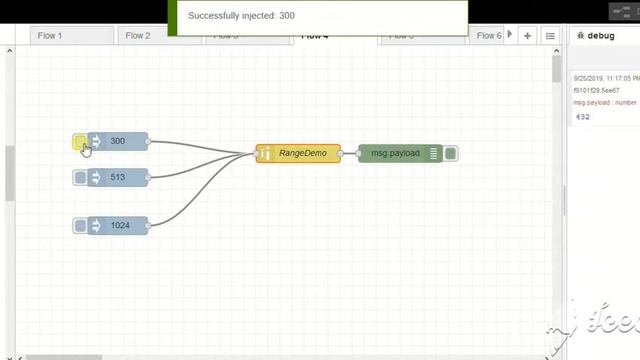The width and height of the screenshot is (640, 360).
Task: Dismiss the Successfully injected notification
Action: (x=318, y=18)
